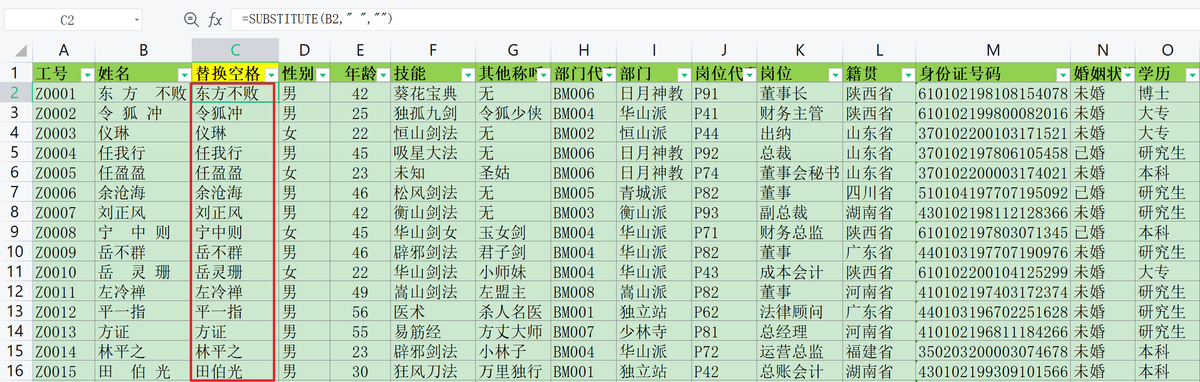Select the 圣姑 cell
The image size is (1200, 382).
point(514,173)
